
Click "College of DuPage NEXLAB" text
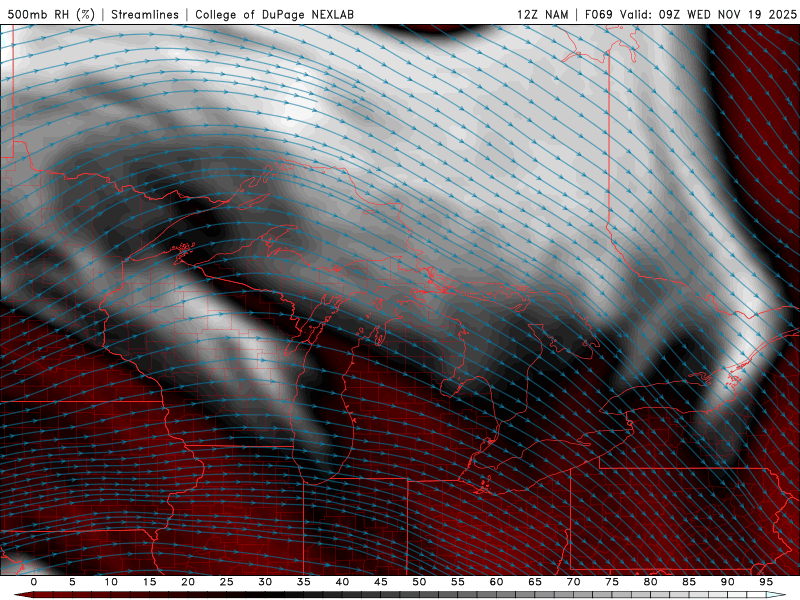(274, 14)
